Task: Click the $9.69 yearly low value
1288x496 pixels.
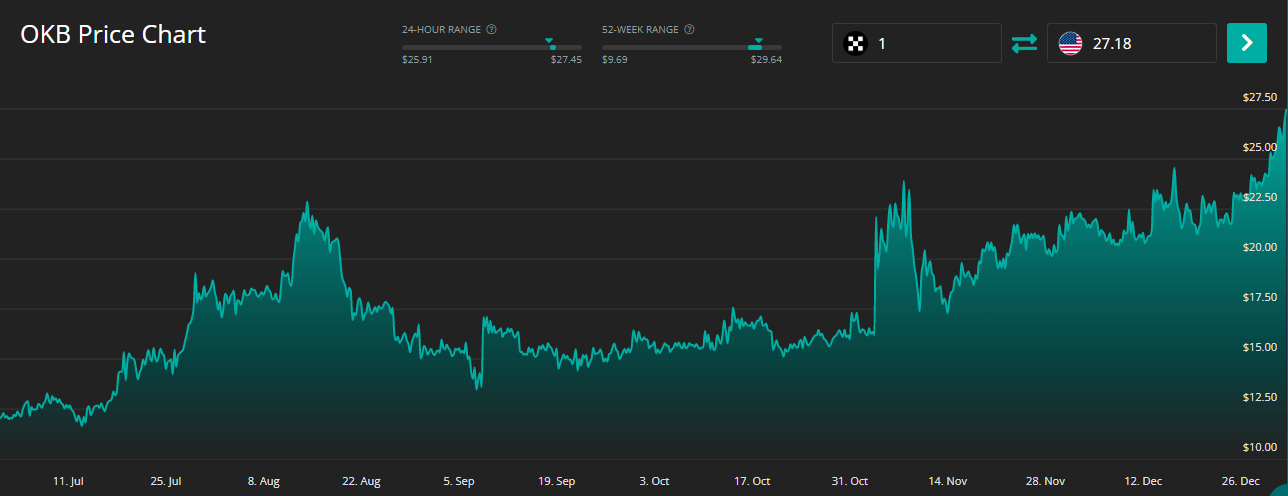Action: tap(615, 60)
